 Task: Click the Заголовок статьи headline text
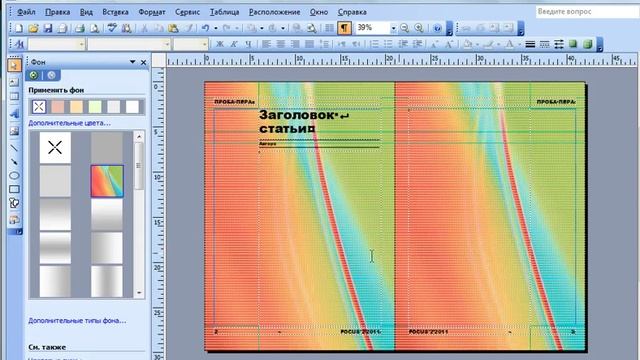(x=304, y=121)
